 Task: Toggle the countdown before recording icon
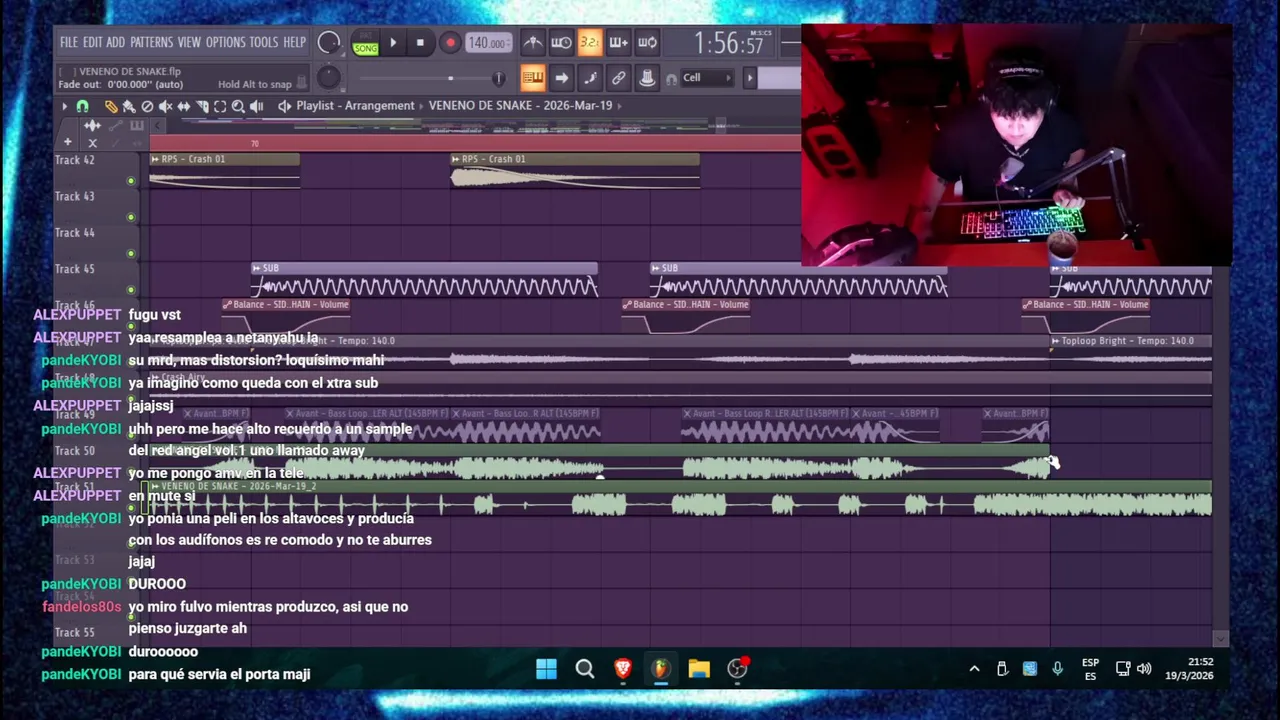point(590,43)
